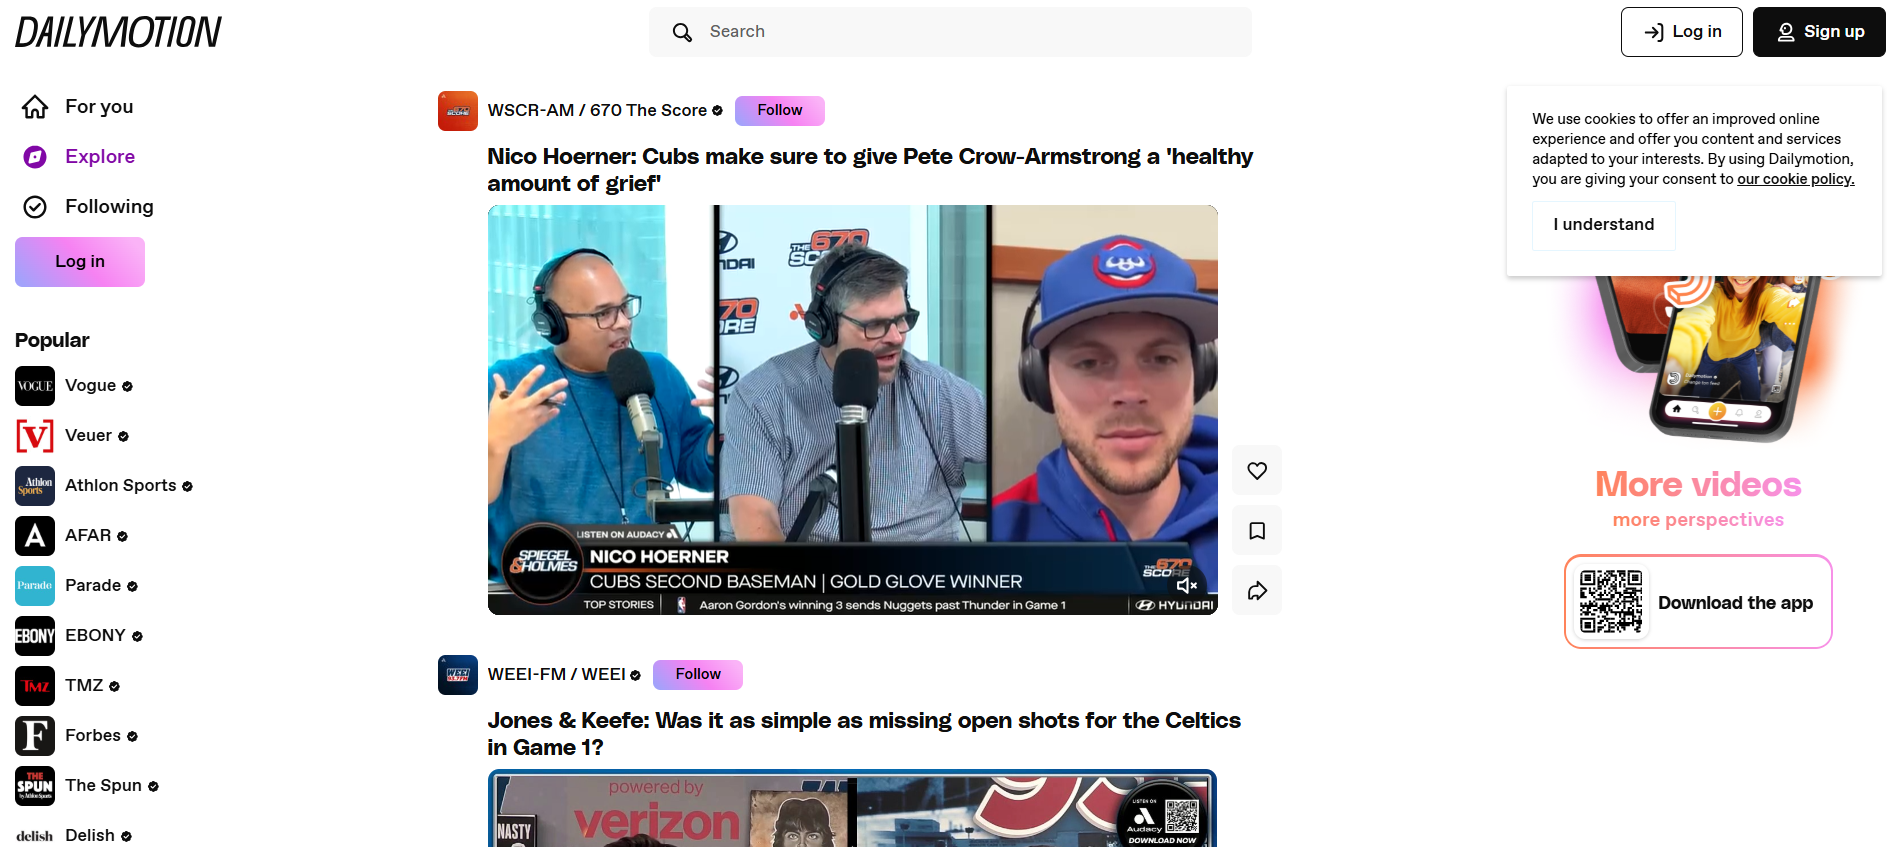
Task: Open the Vogue channel icon
Action: (35, 386)
